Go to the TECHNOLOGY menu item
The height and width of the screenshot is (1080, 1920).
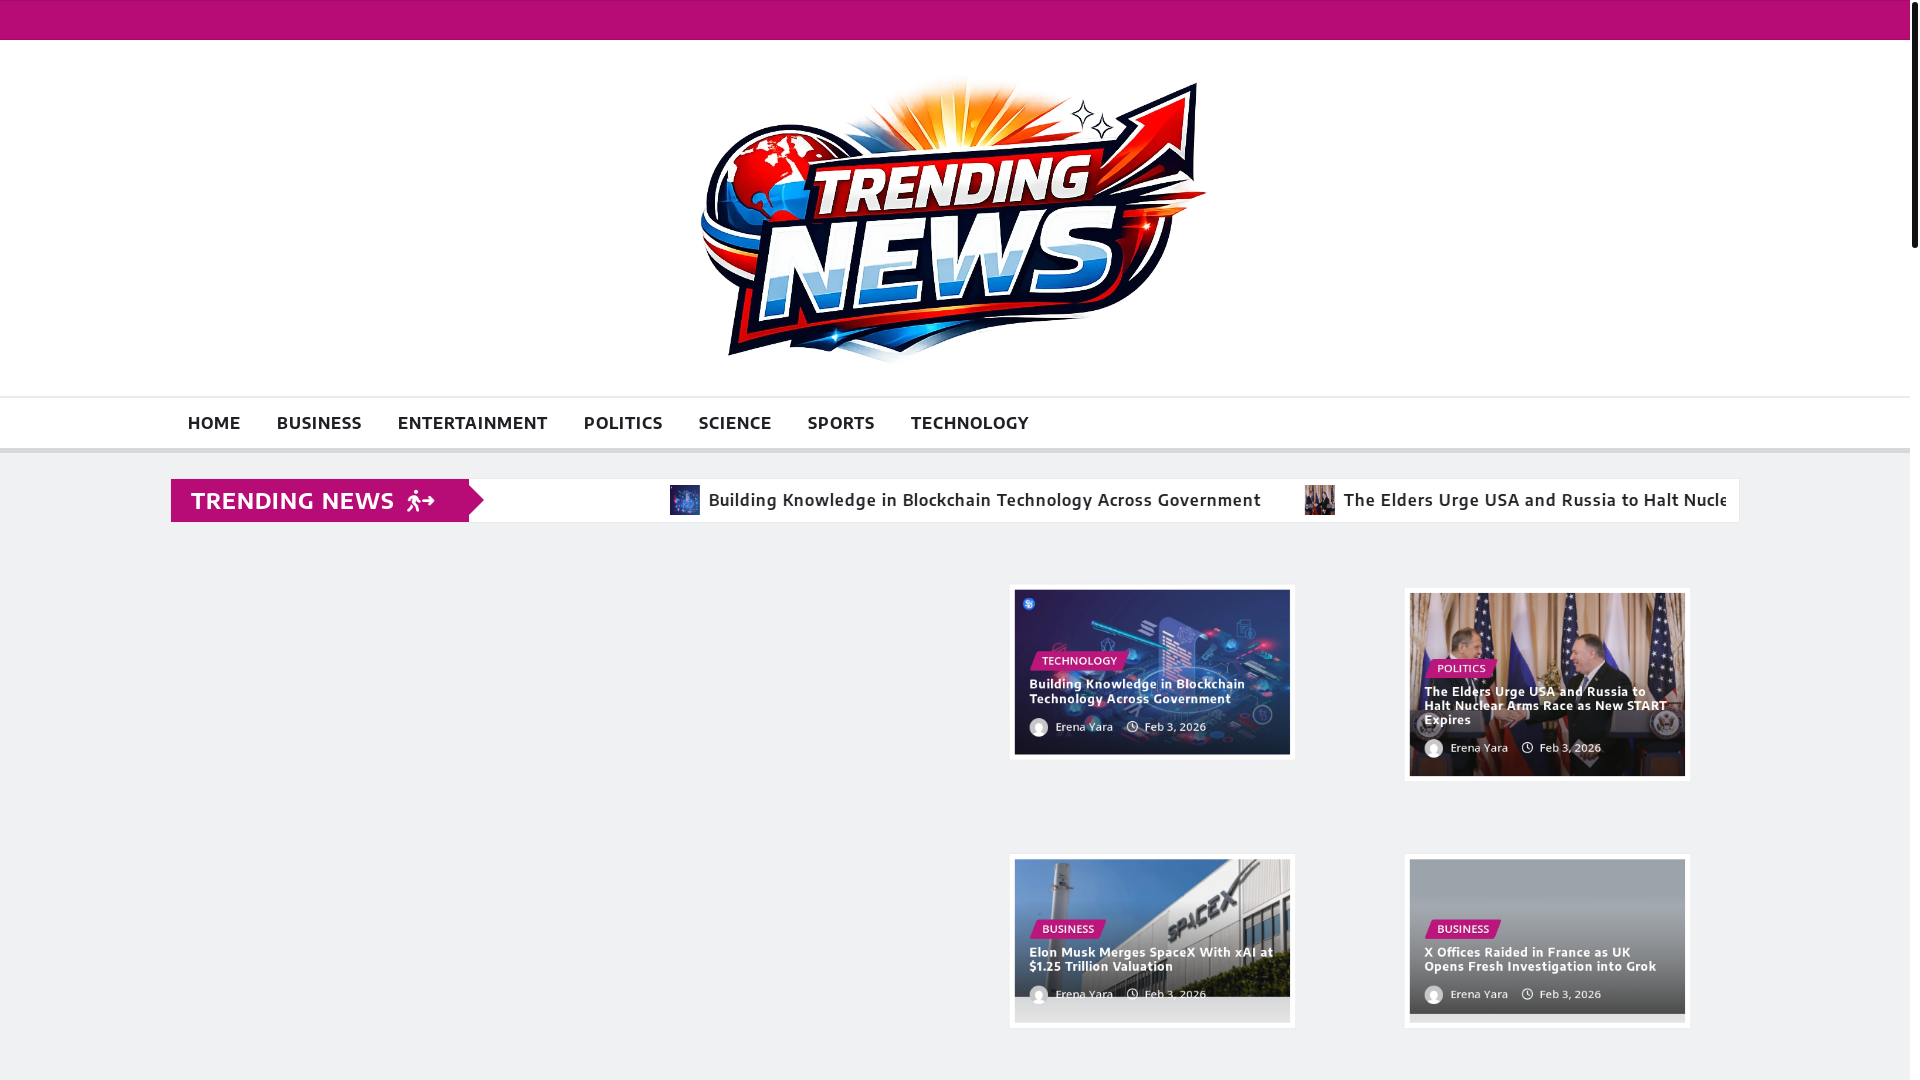(969, 423)
